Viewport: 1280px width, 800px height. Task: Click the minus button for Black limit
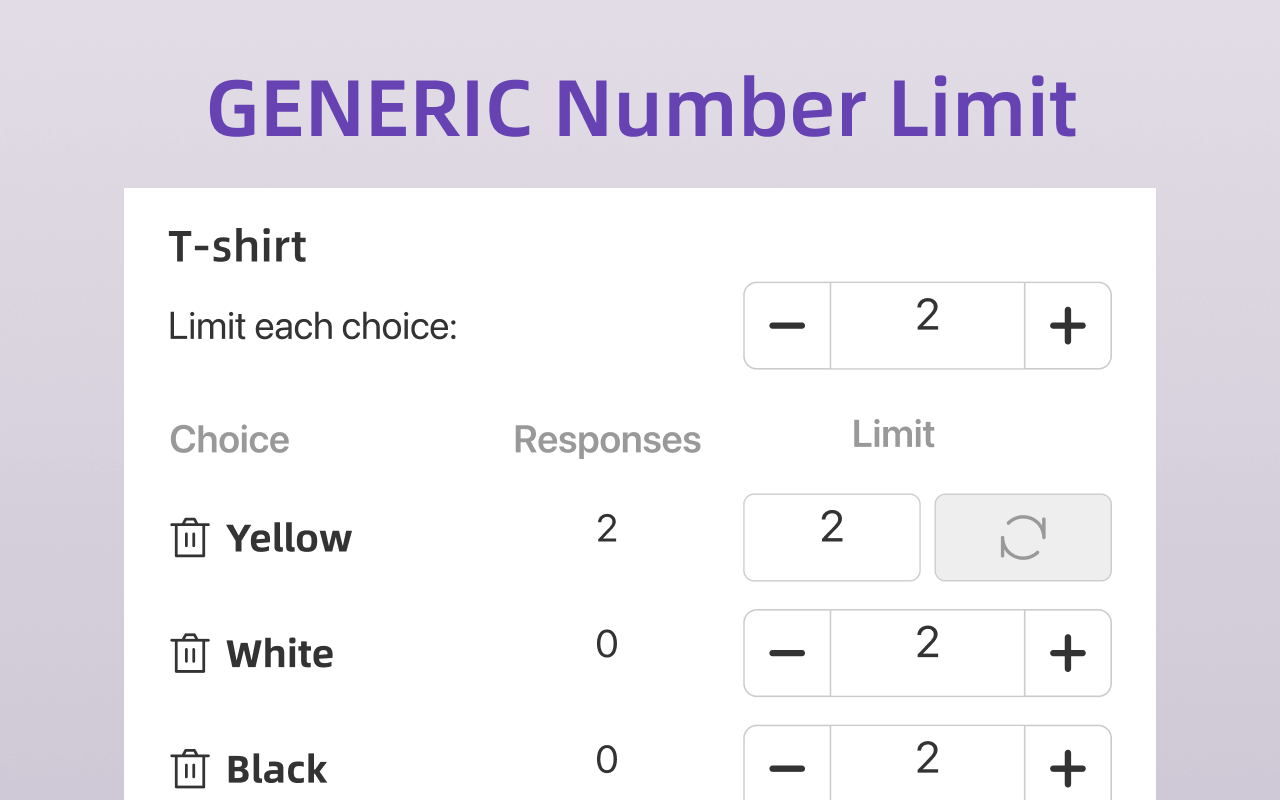coord(787,766)
